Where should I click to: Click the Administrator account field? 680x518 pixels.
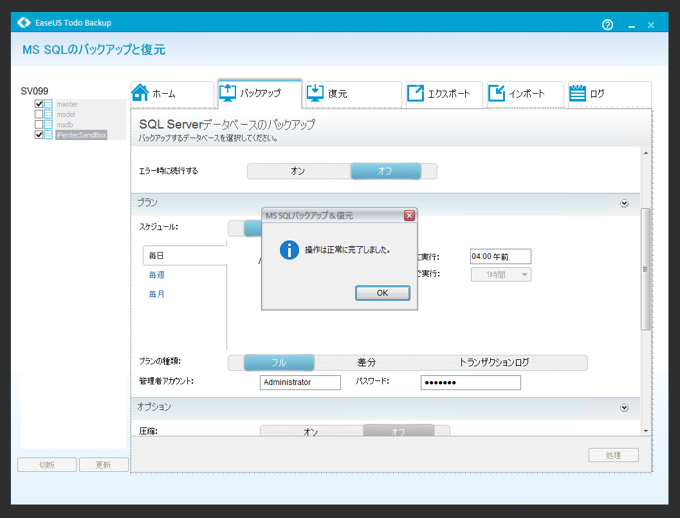coord(300,382)
